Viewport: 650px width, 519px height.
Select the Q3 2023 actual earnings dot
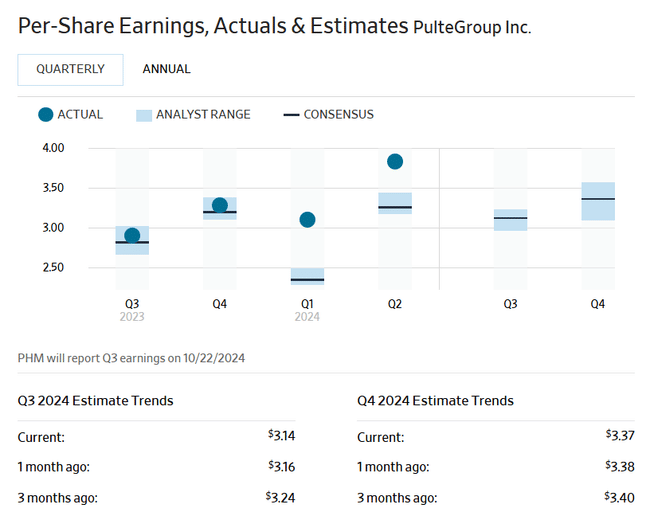point(132,236)
